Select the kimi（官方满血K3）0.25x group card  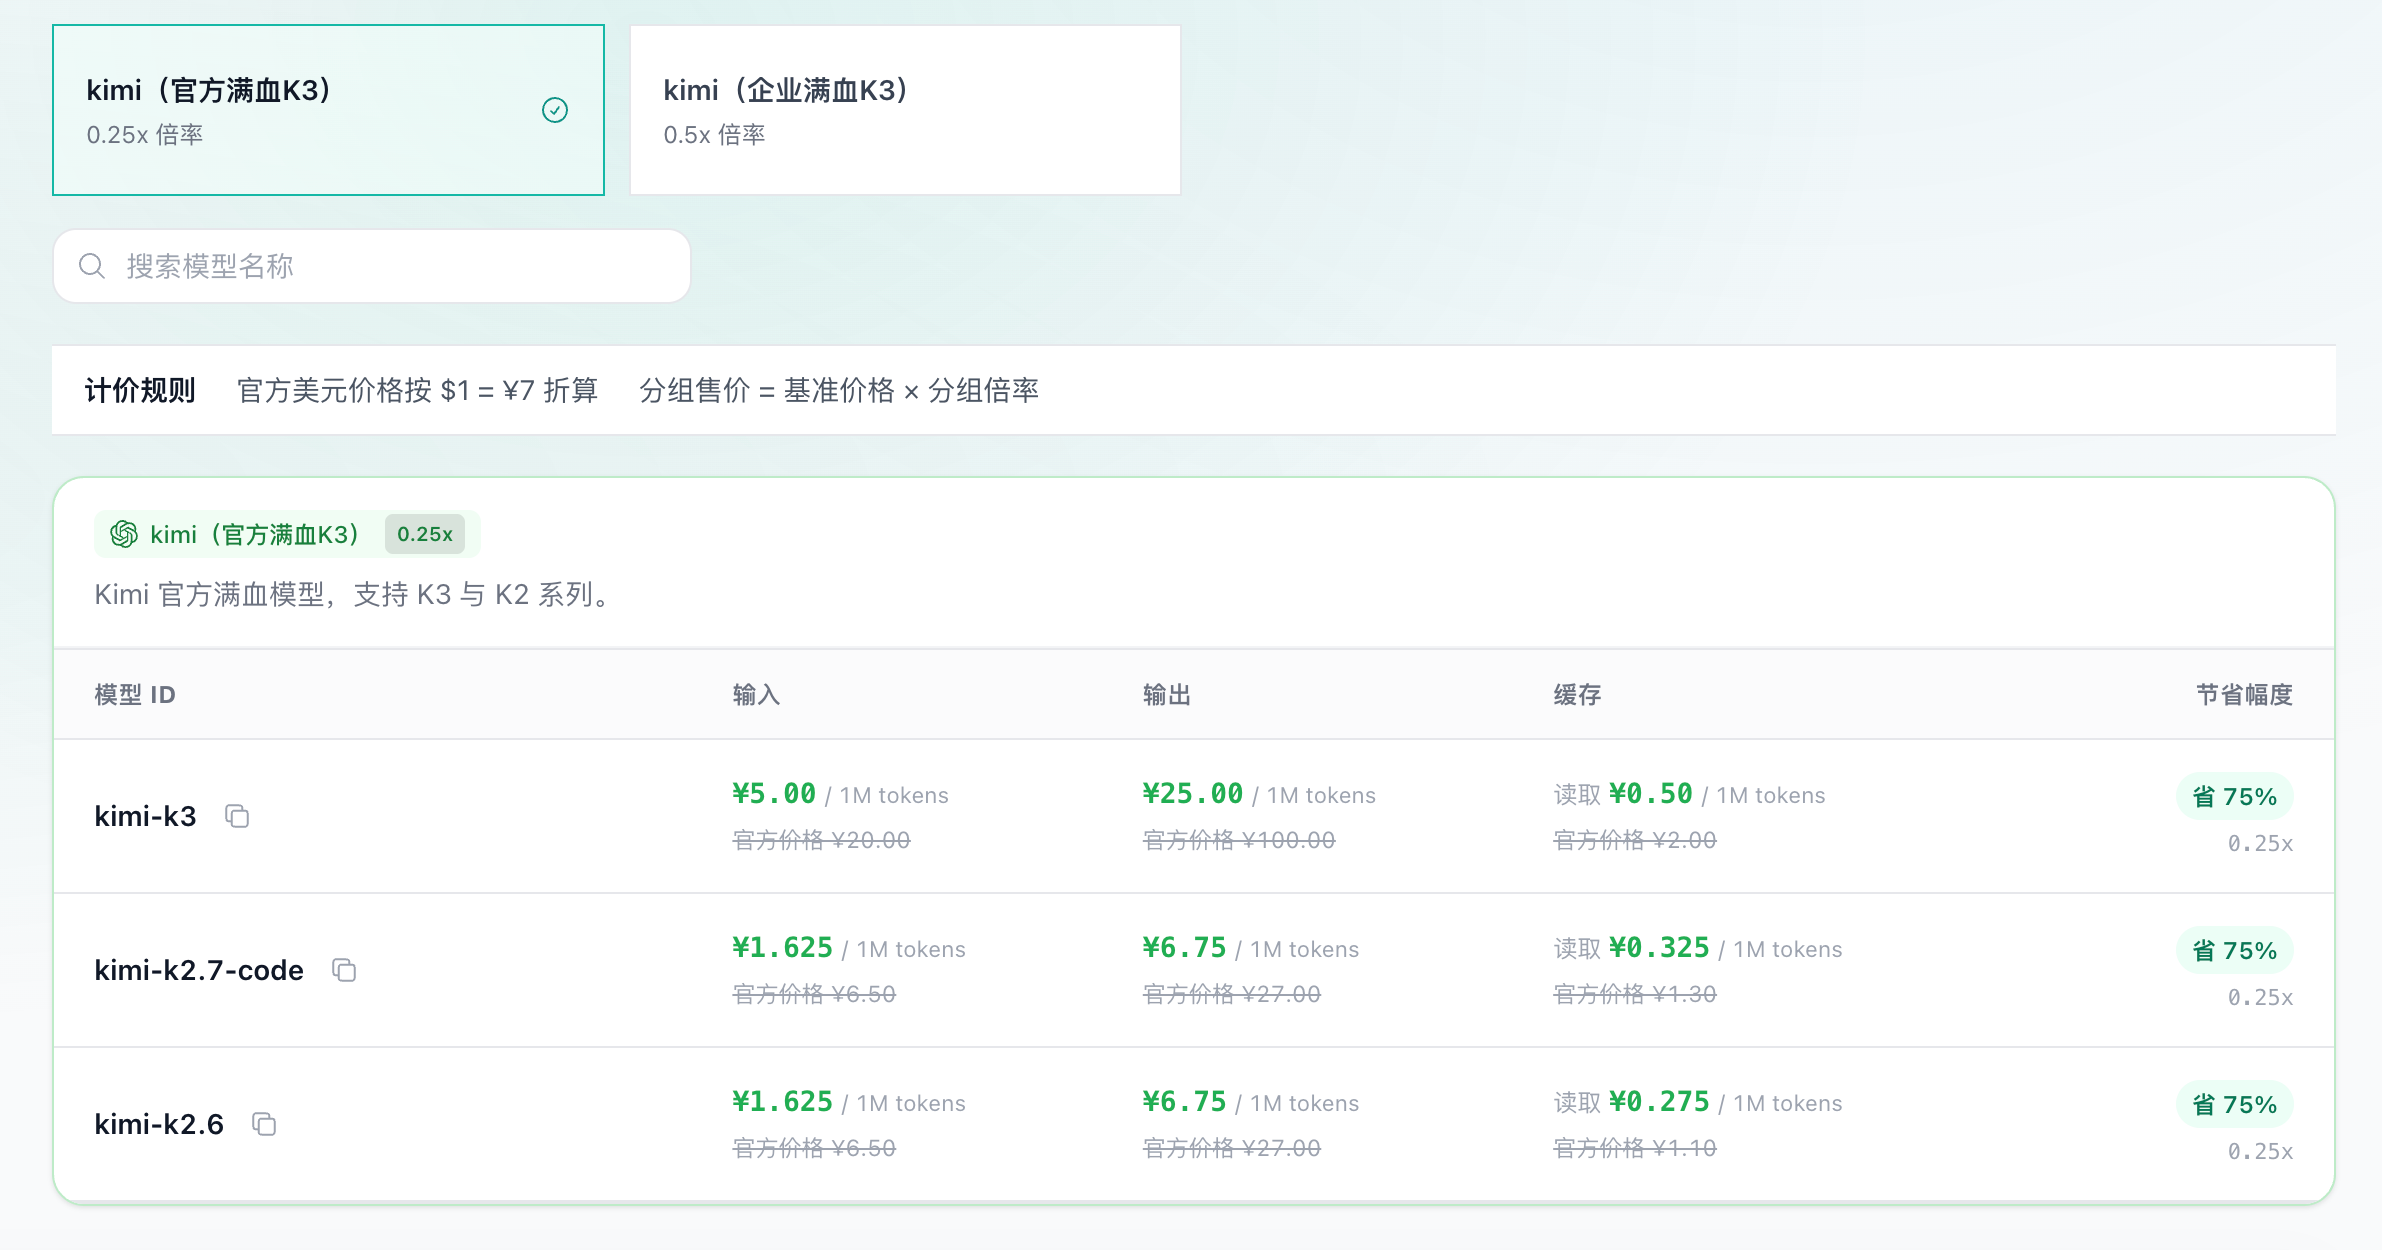pos(328,110)
